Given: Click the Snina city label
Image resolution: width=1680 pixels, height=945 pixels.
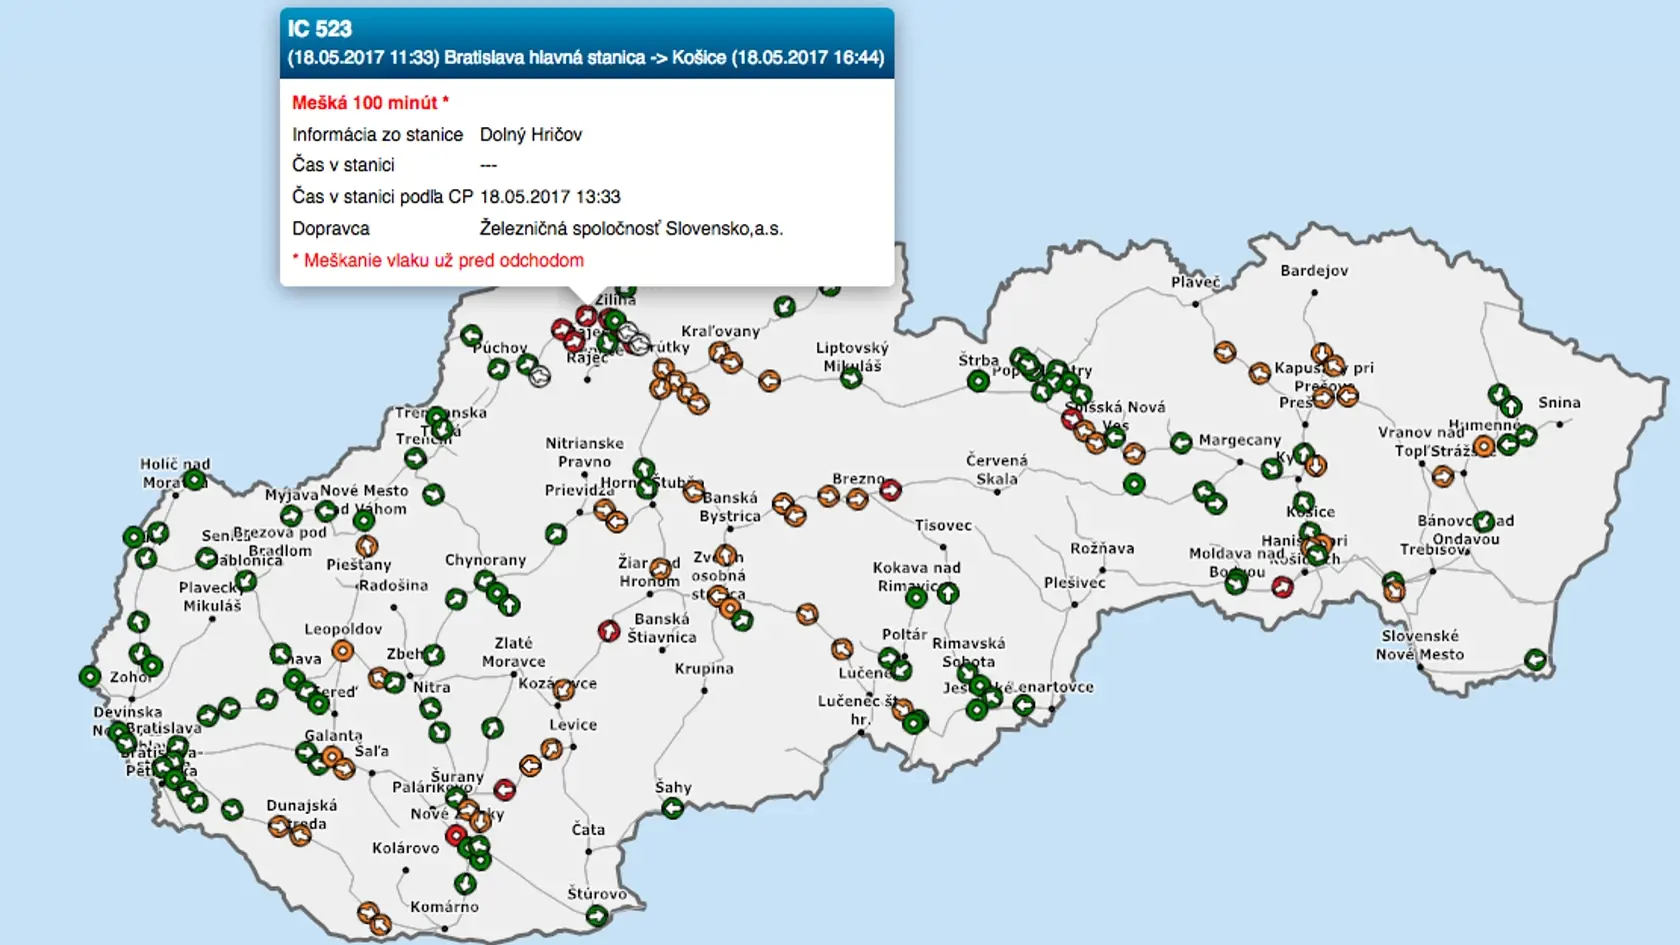Looking at the screenshot, I should 1560,403.
